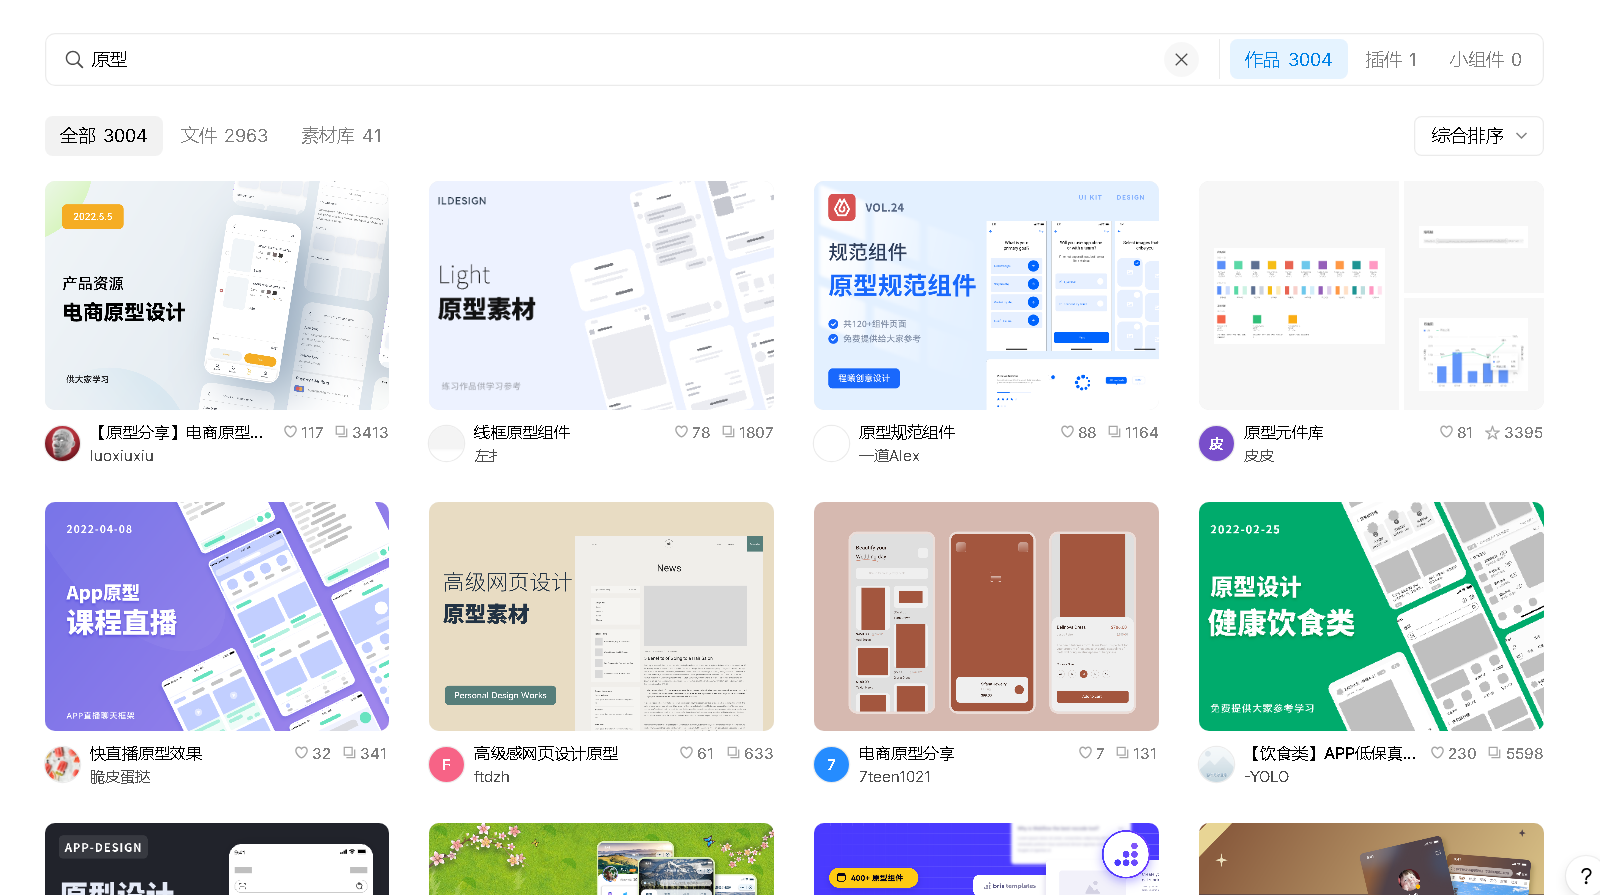Click the copy icon beside 5598

(1495, 753)
